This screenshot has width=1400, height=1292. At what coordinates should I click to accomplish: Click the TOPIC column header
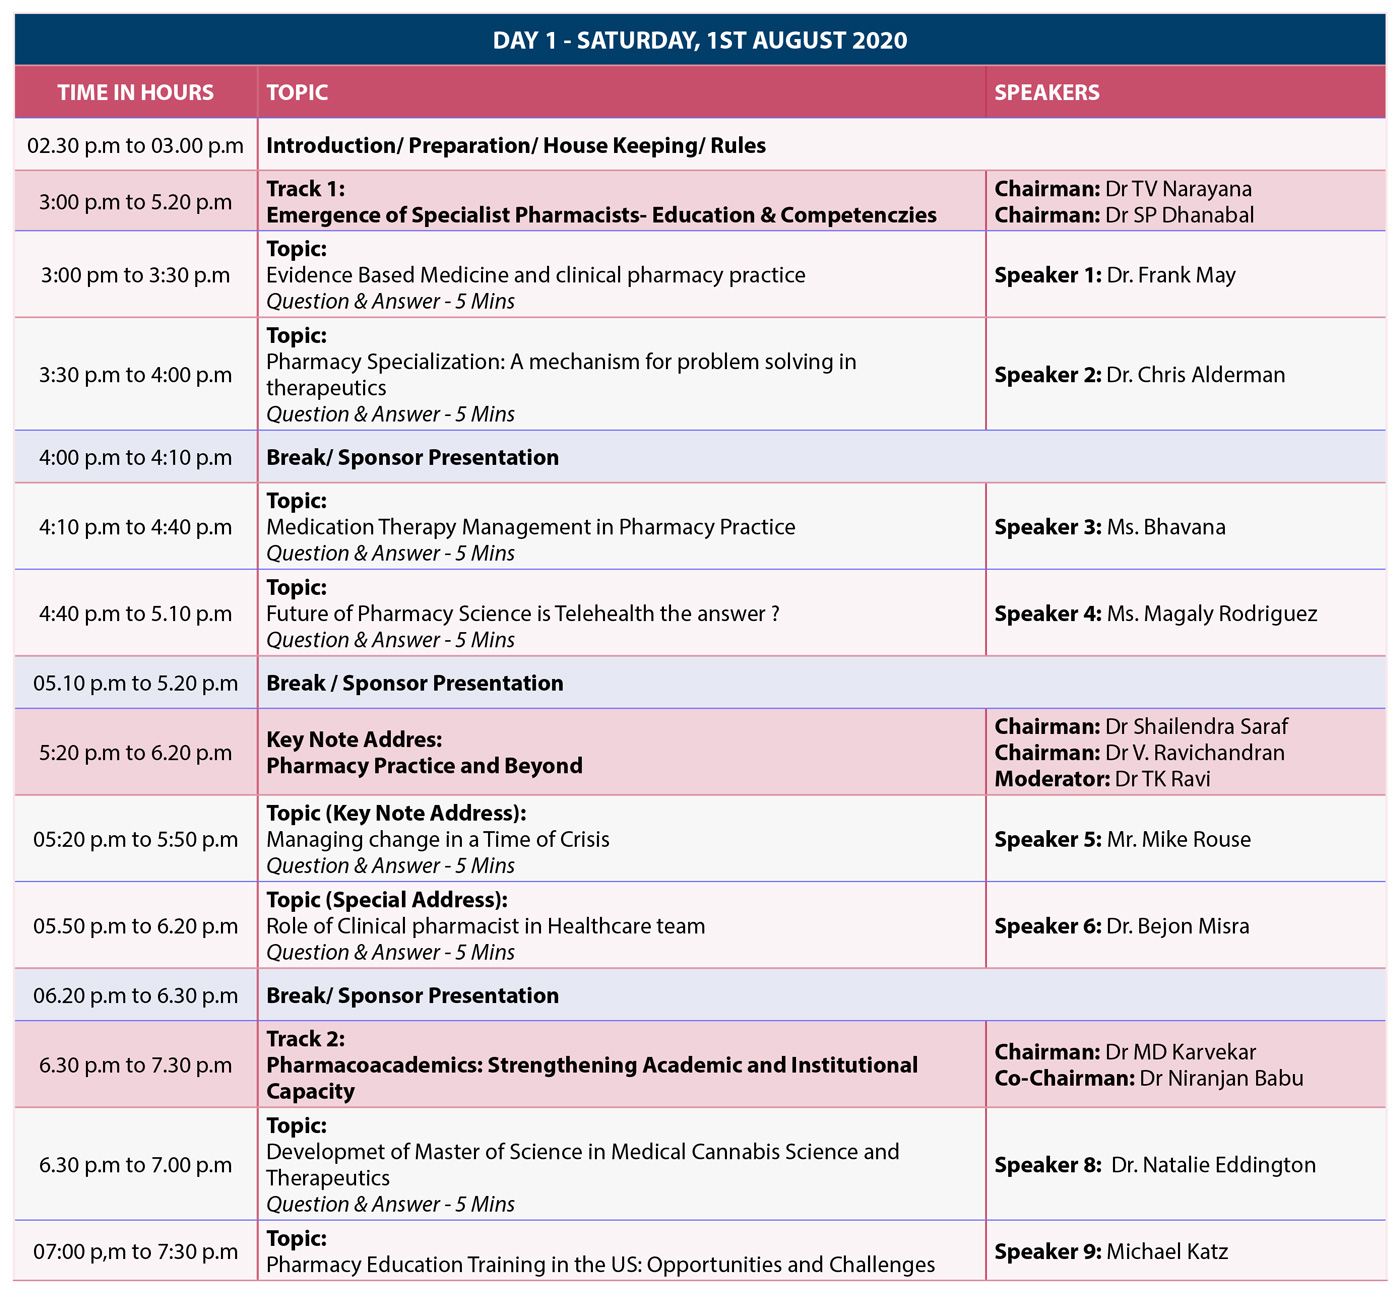297,92
